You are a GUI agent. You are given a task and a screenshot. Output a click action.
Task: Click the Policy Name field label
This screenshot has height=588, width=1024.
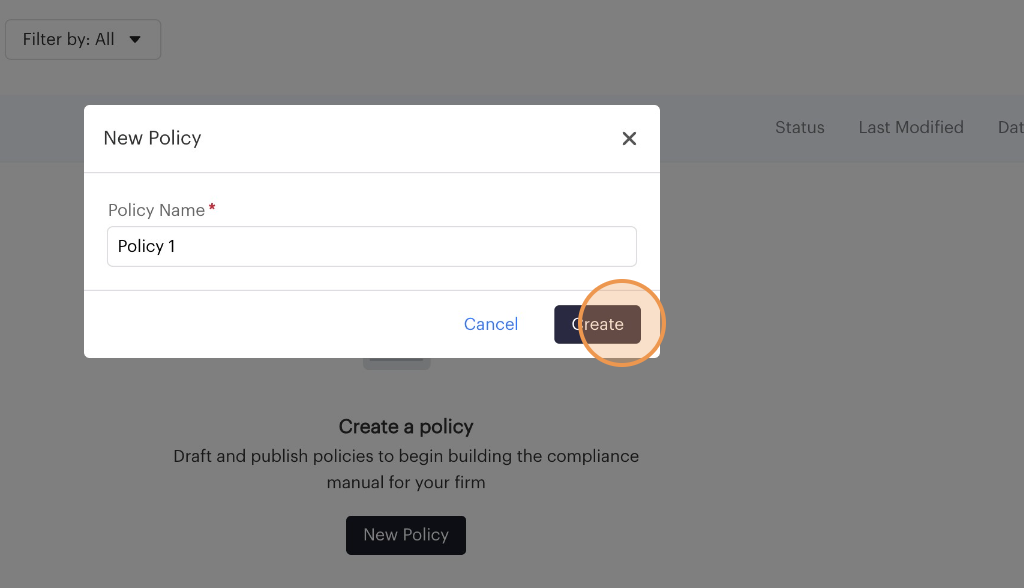point(156,210)
